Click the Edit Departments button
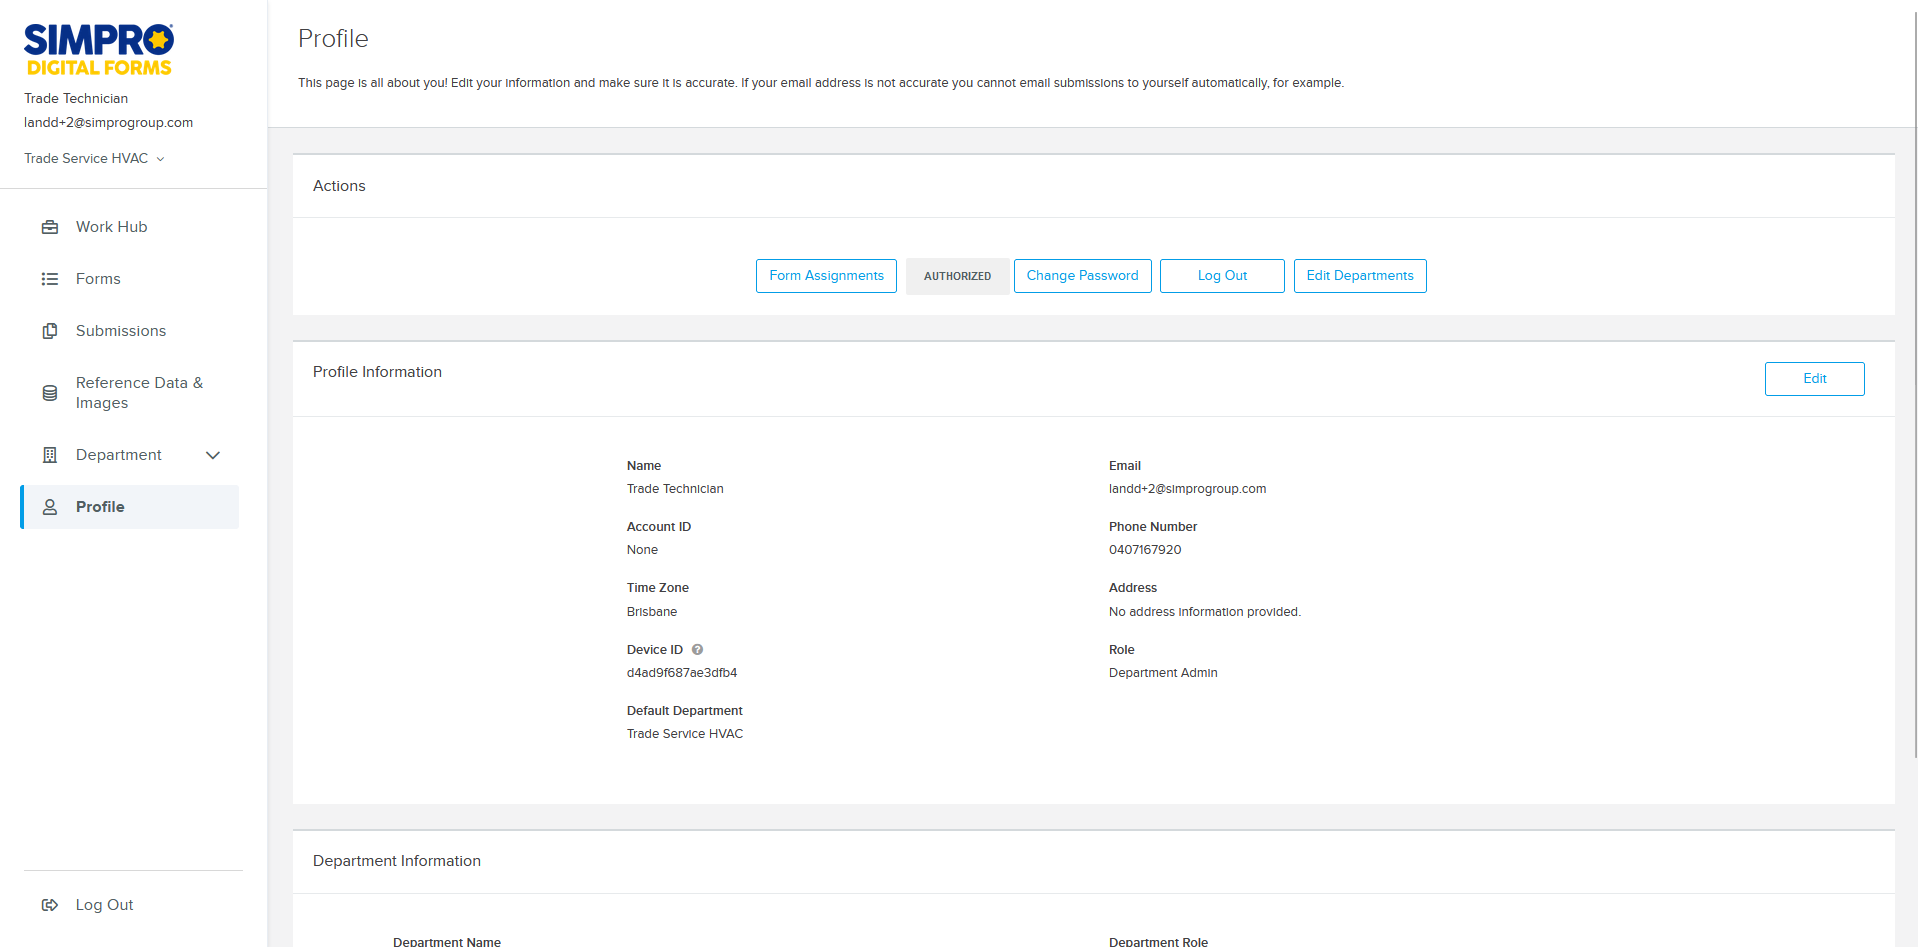 point(1360,276)
